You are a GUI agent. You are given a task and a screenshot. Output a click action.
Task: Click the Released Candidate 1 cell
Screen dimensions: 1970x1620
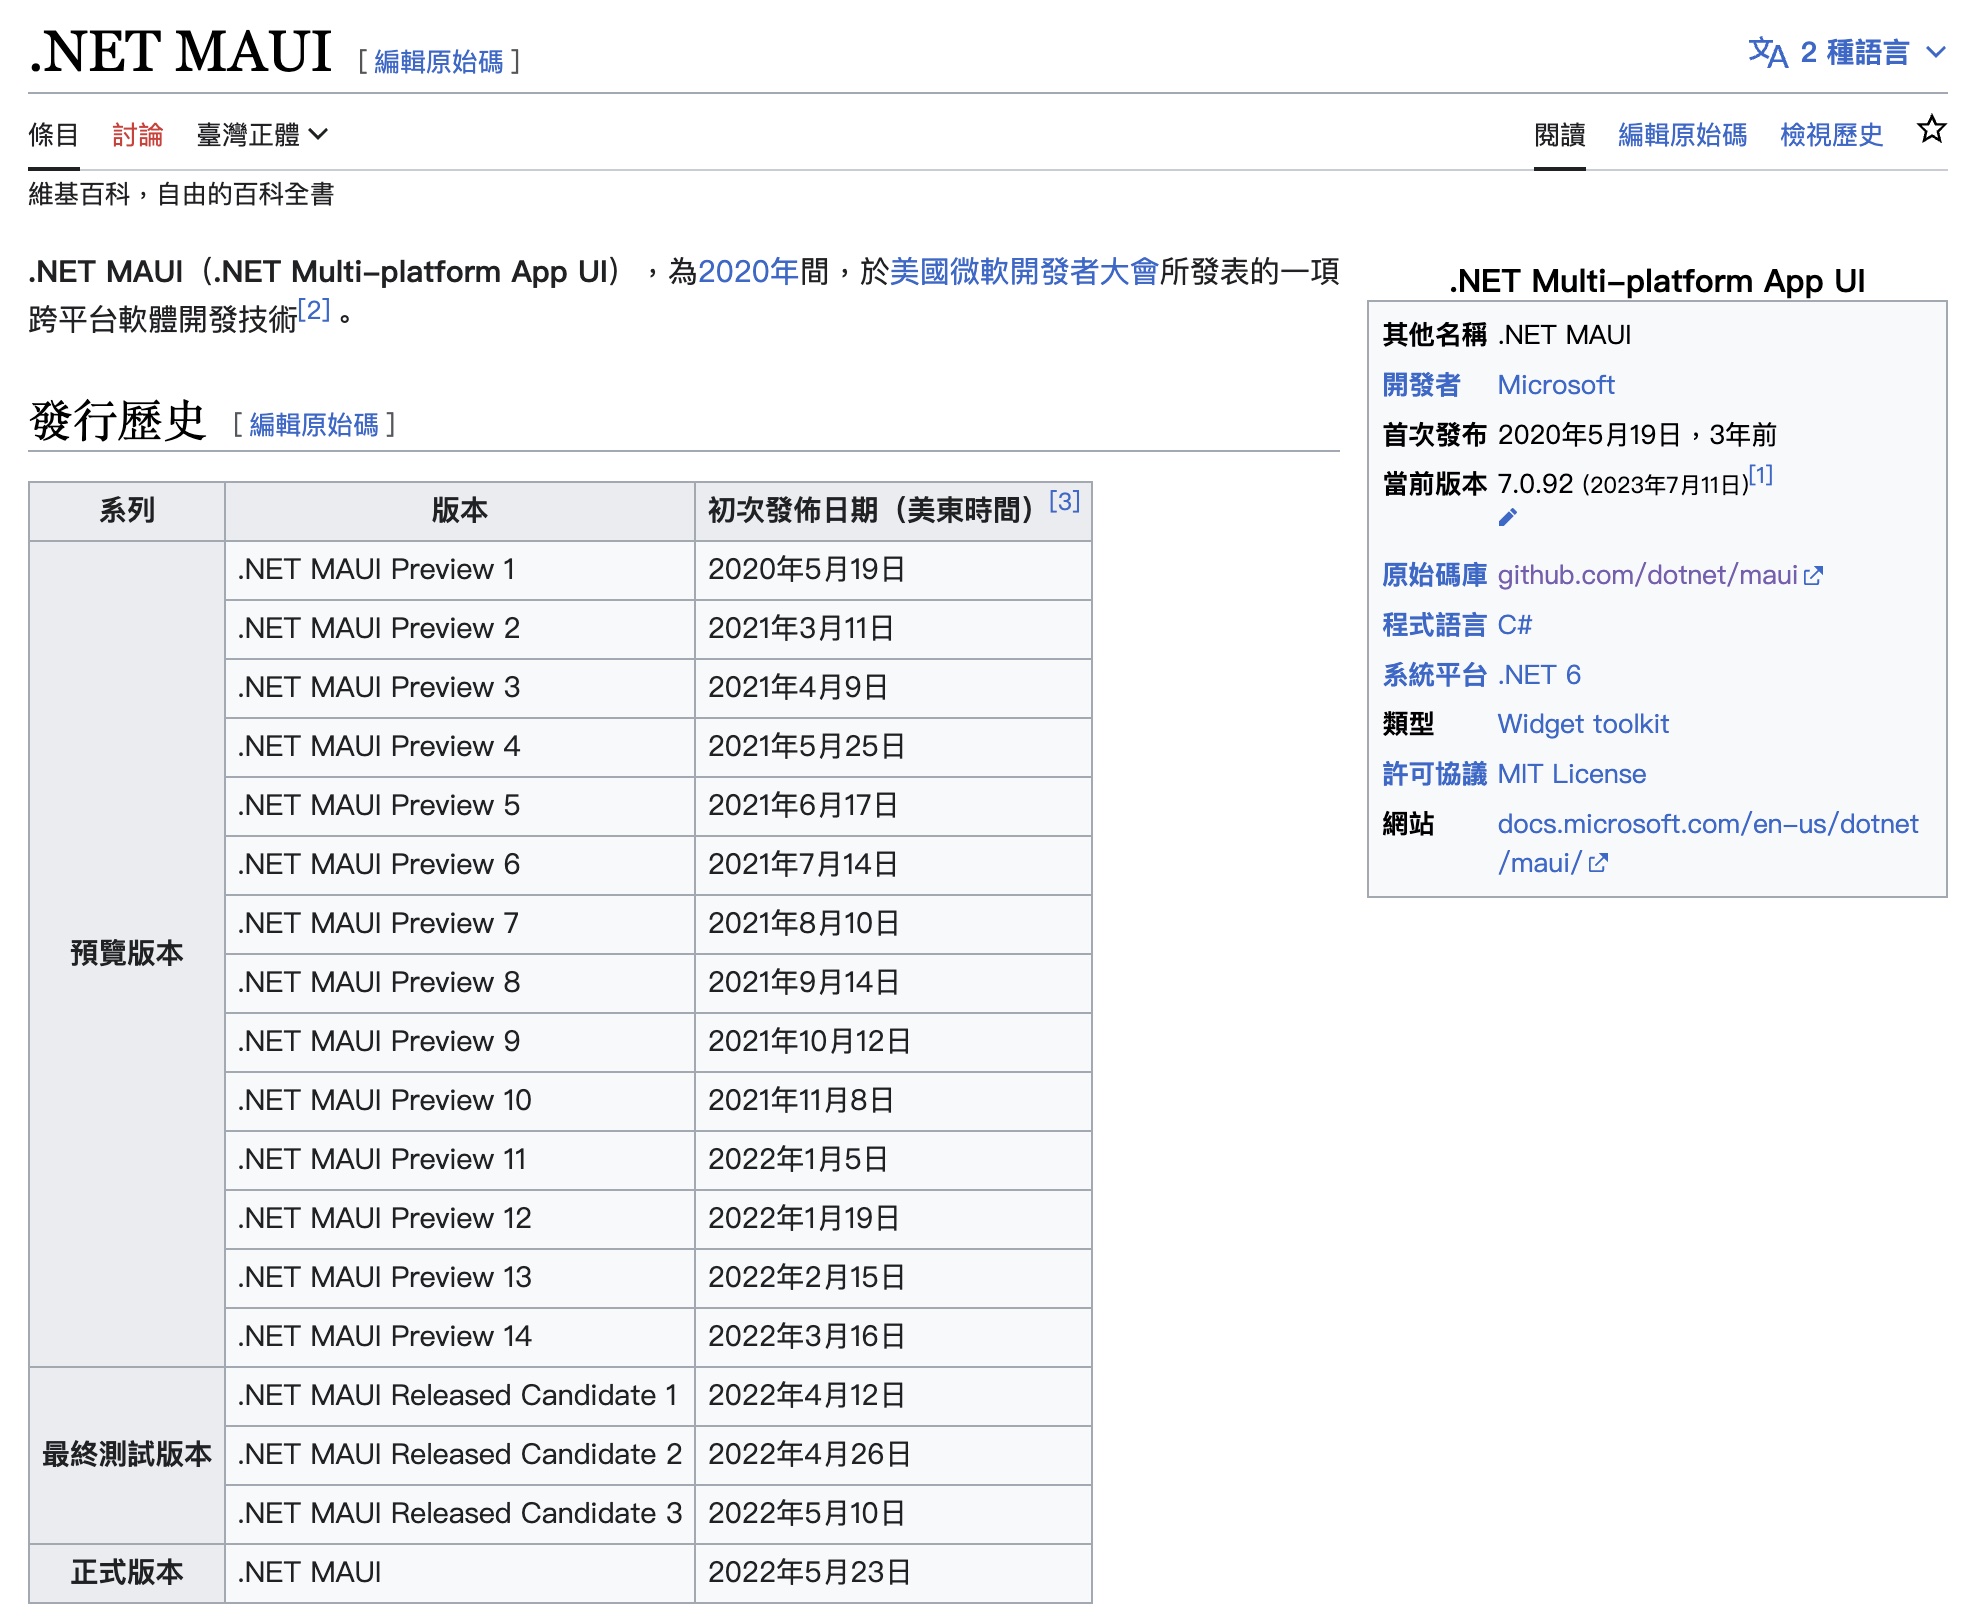(460, 1396)
